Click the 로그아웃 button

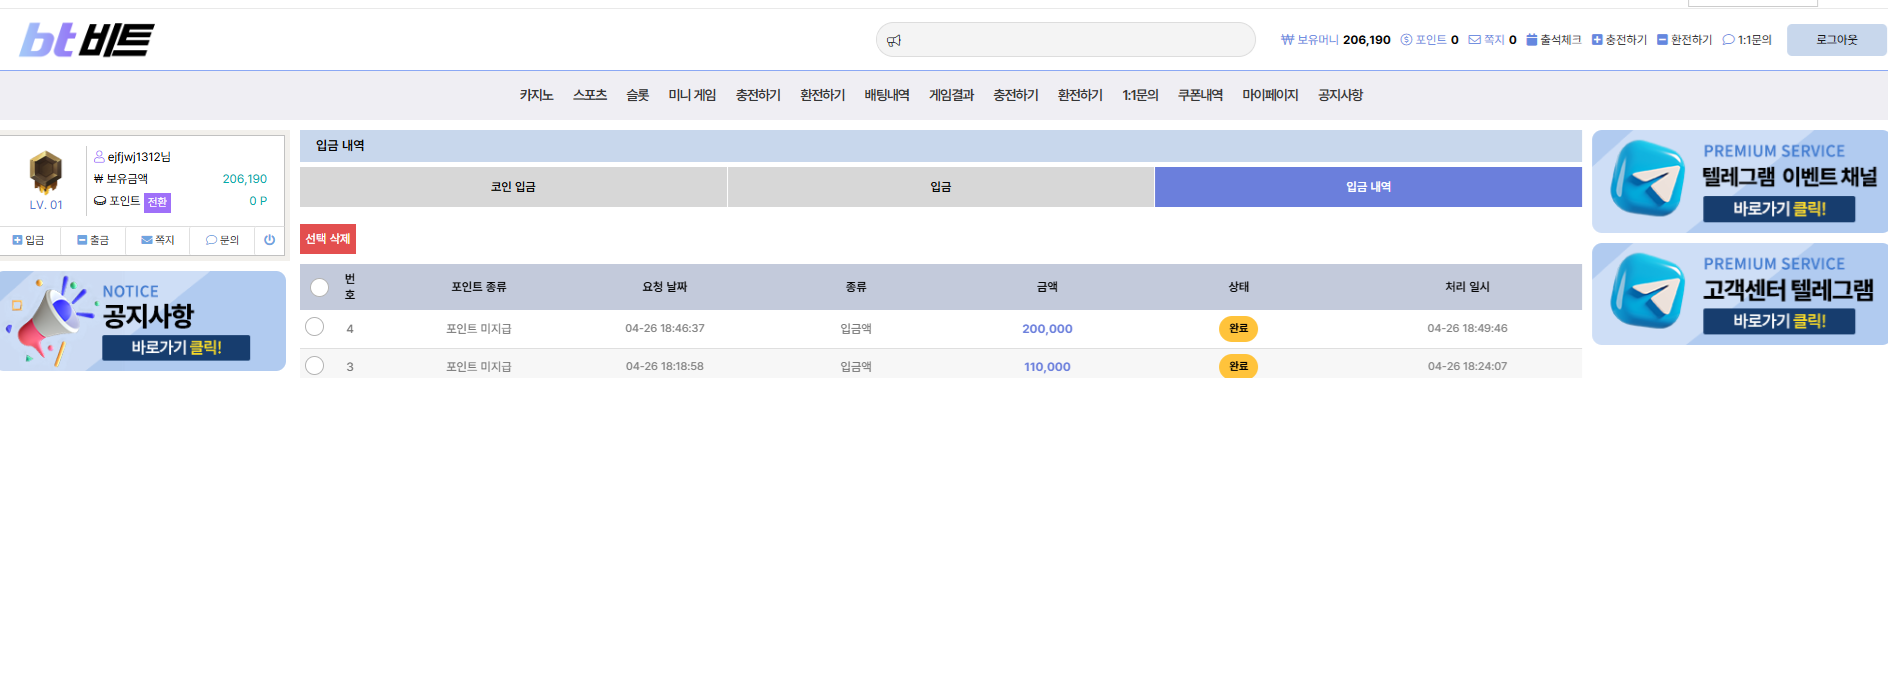click(x=1836, y=40)
